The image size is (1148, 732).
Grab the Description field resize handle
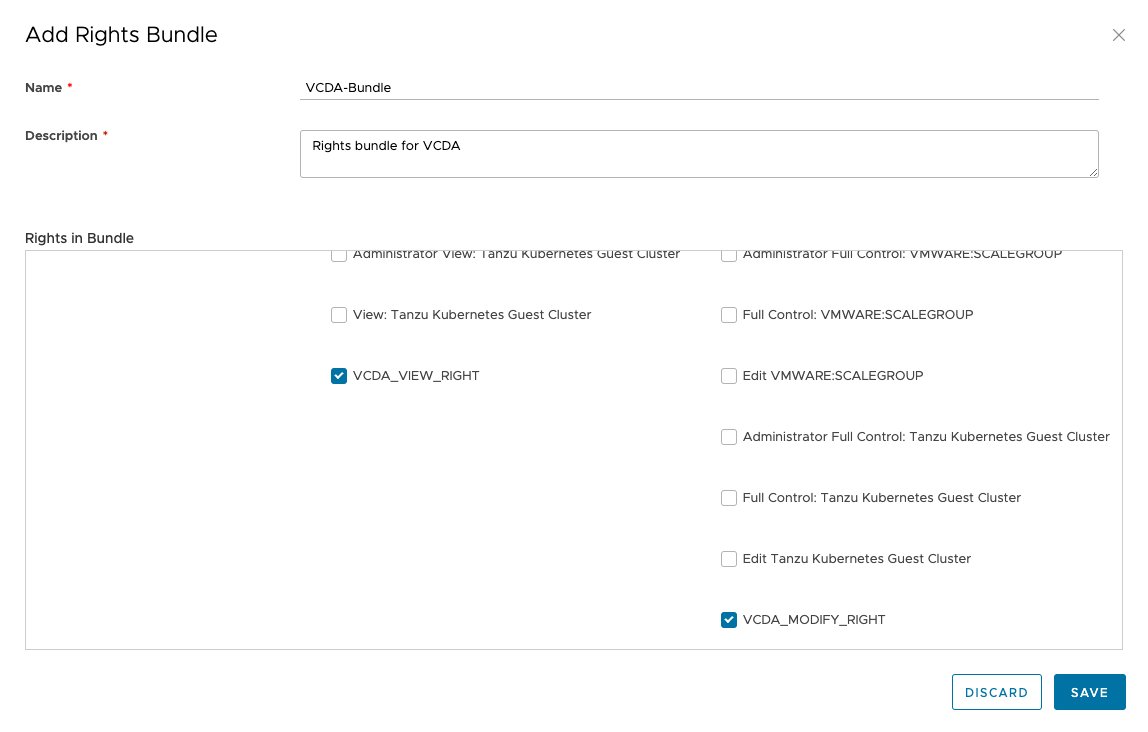1093,172
